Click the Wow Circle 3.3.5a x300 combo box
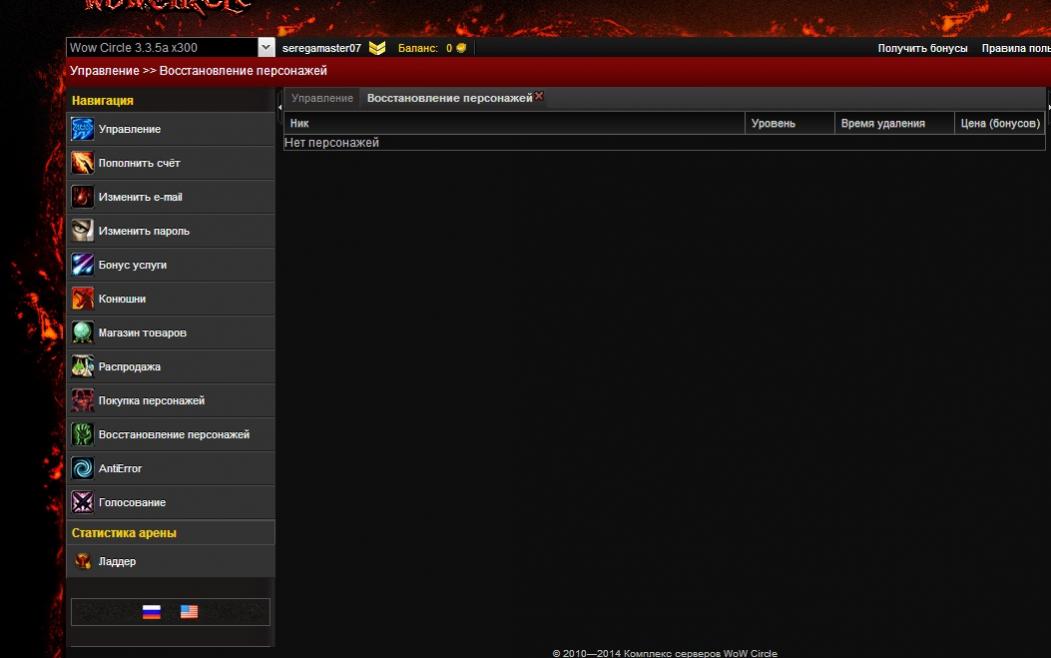This screenshot has height=658, width=1051. pyautogui.click(x=160, y=47)
